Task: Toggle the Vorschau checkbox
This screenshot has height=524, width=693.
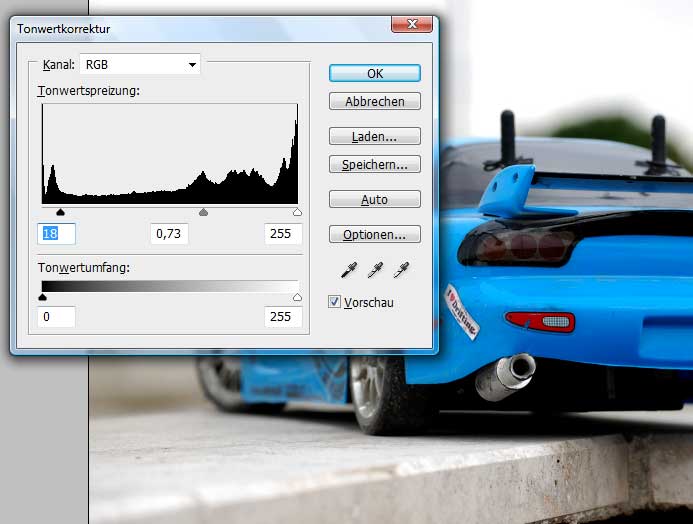Action: coord(335,302)
